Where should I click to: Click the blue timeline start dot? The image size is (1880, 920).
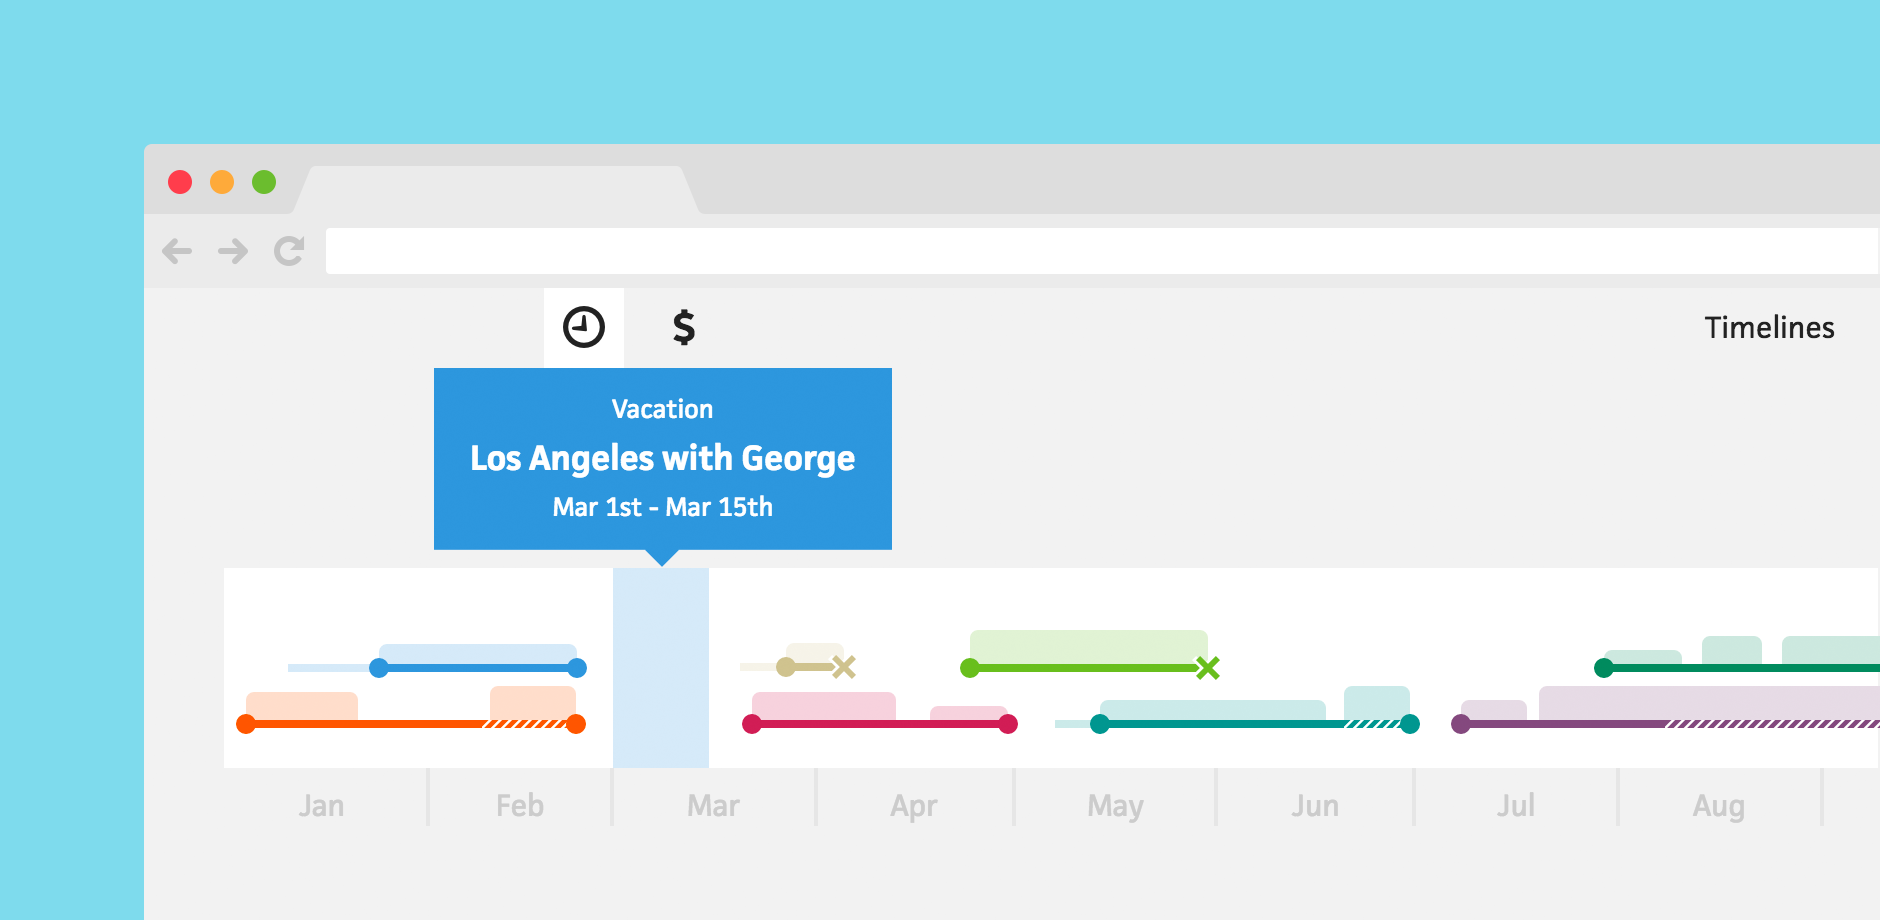point(379,668)
